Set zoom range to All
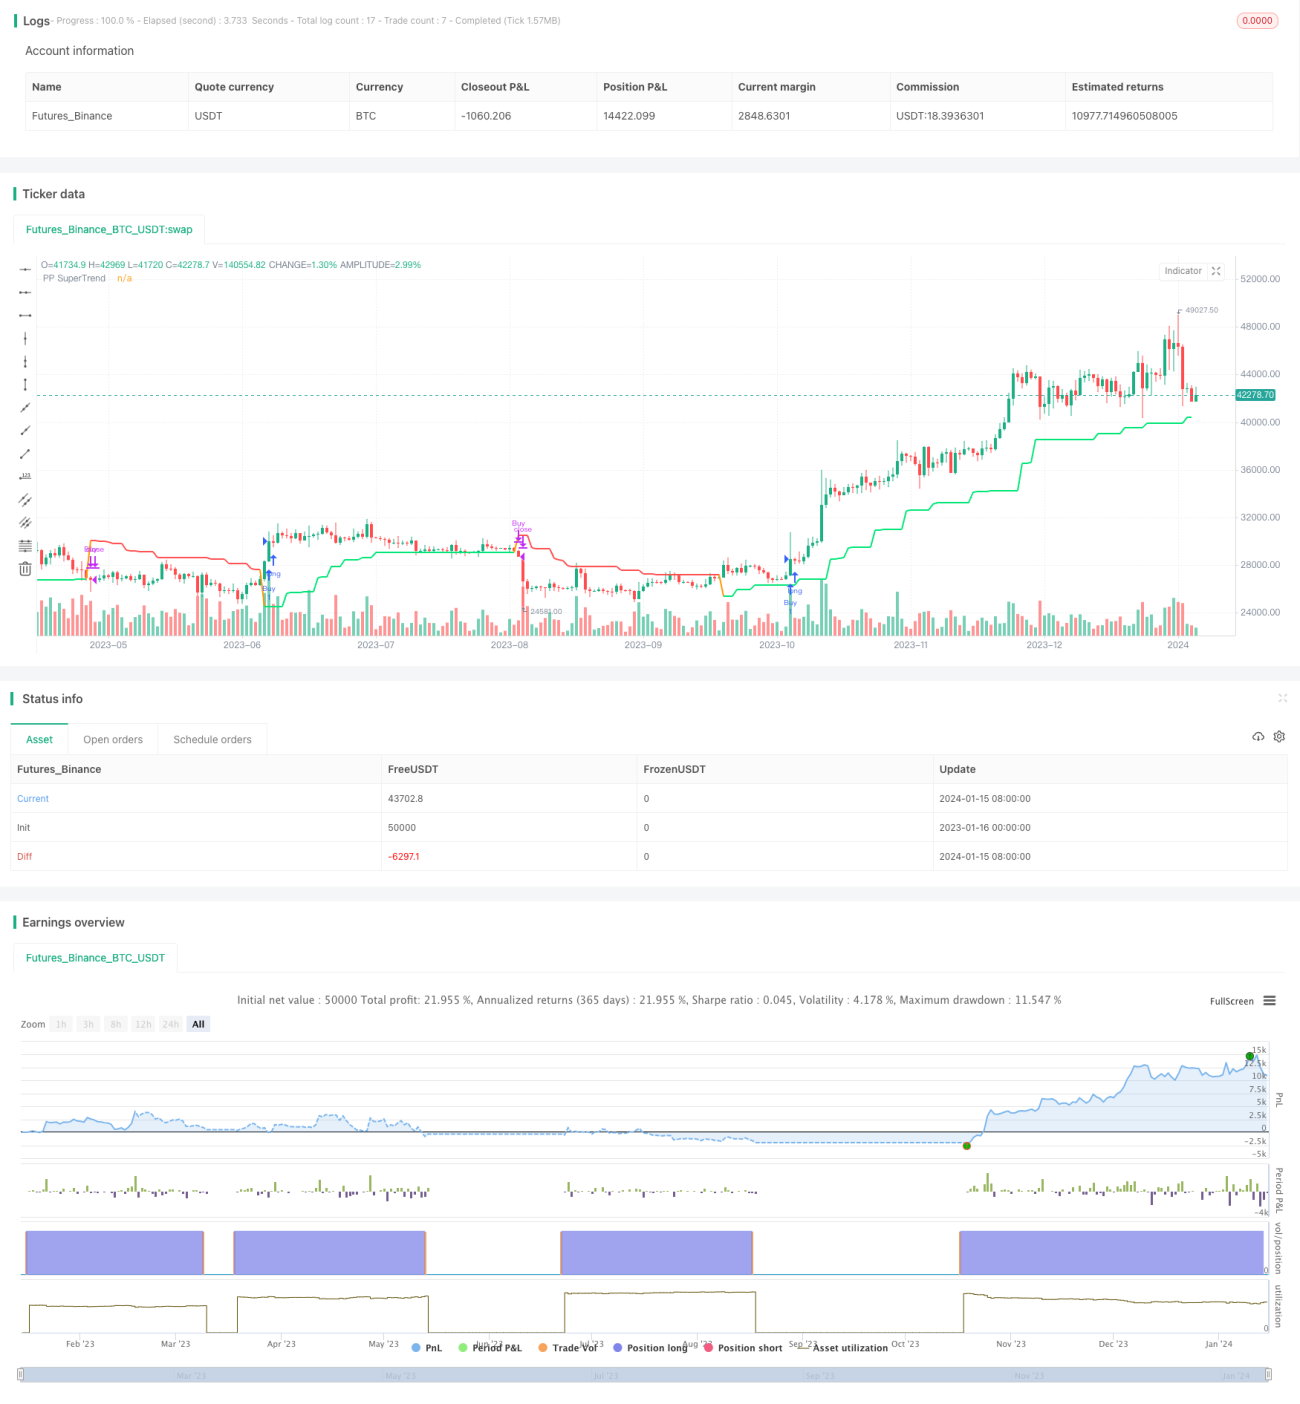The width and height of the screenshot is (1300, 1404). coord(198,1024)
